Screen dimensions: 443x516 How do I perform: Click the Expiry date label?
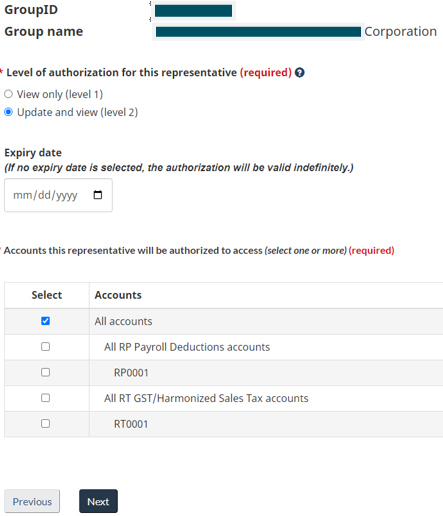(x=33, y=153)
